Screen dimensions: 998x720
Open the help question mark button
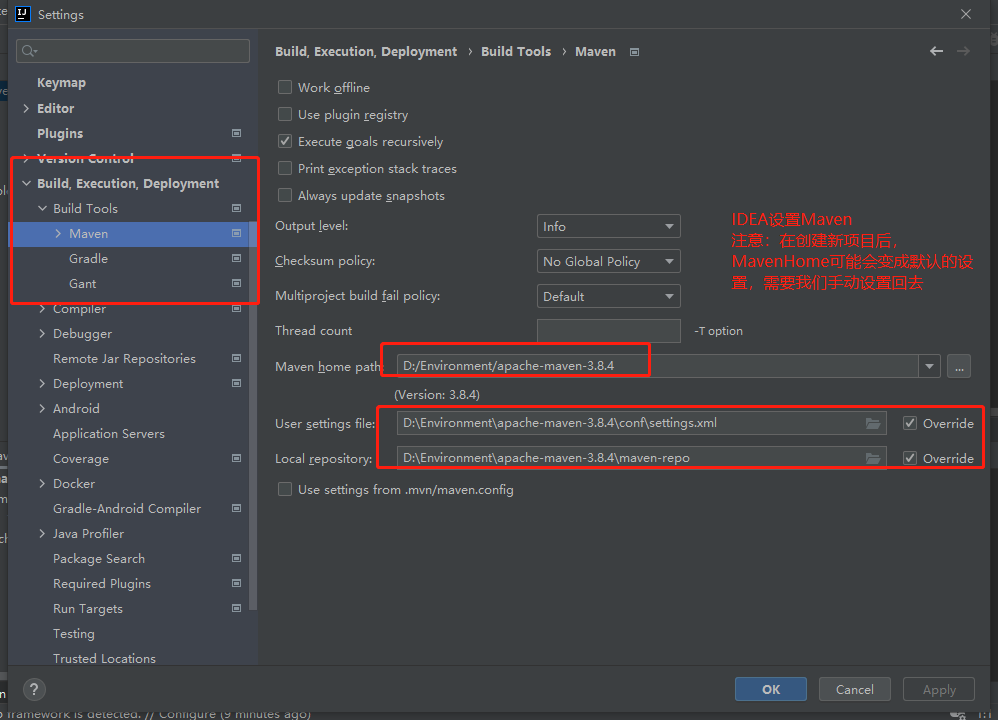[x=34, y=689]
